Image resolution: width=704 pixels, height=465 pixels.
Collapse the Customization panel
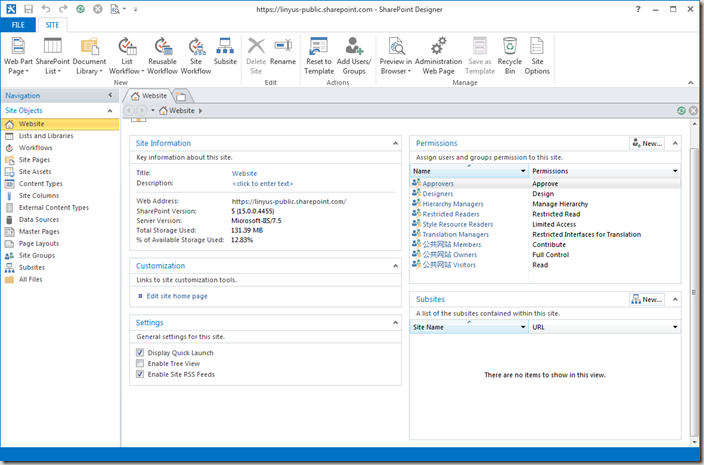coord(395,266)
